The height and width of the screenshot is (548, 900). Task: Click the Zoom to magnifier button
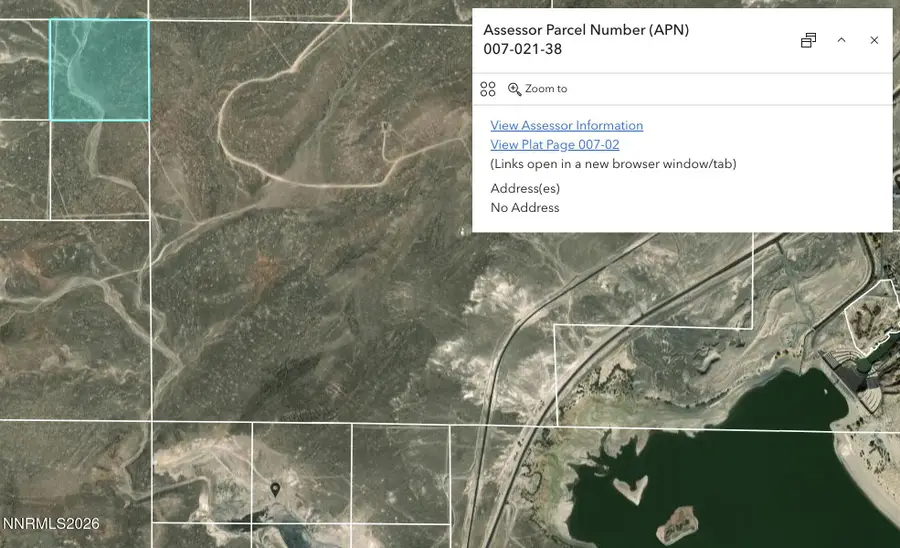(x=537, y=89)
